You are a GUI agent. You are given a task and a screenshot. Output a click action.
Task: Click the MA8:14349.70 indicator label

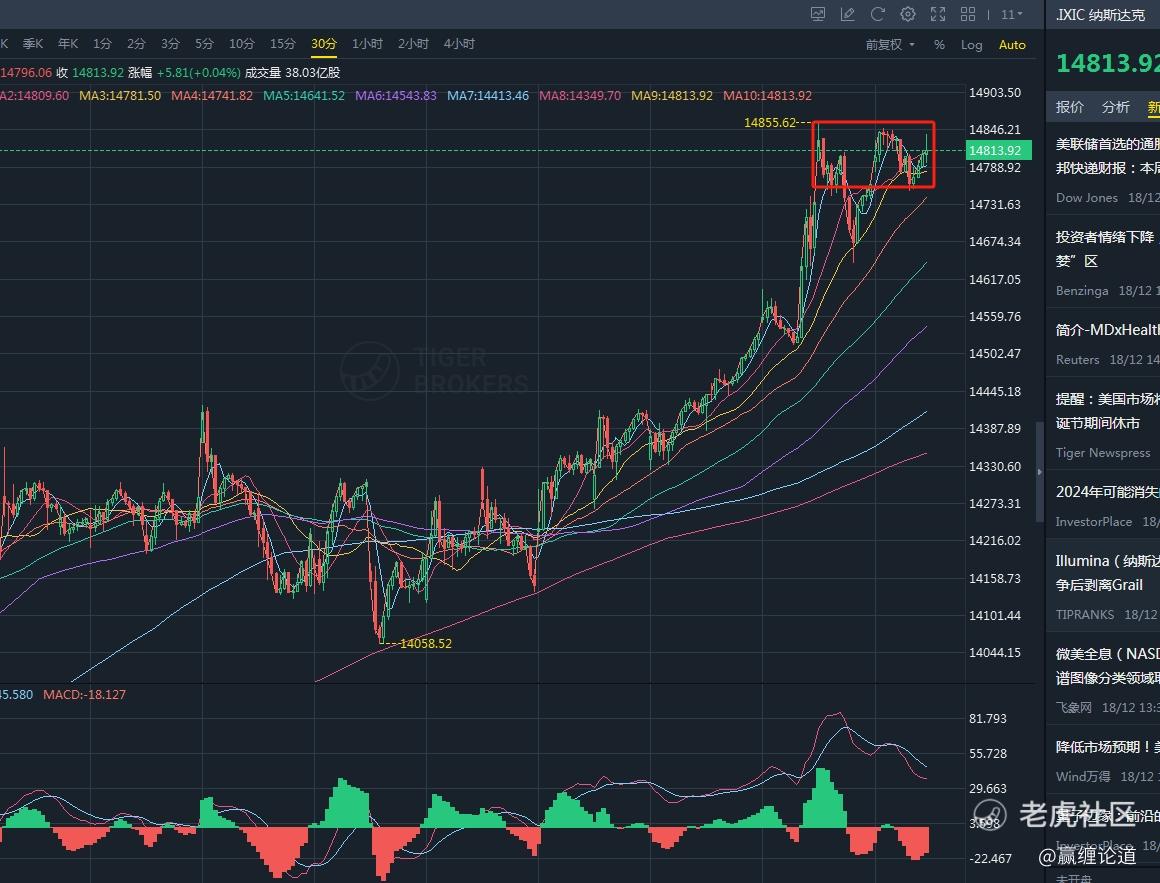point(580,95)
